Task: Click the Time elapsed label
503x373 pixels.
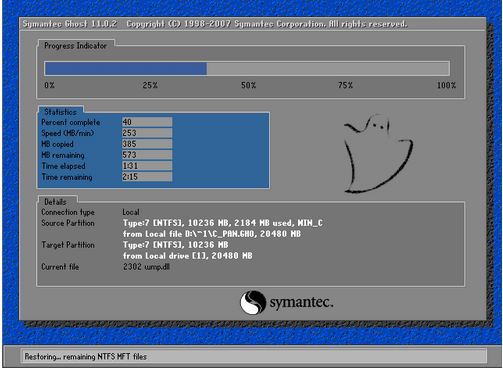Action: click(x=63, y=166)
